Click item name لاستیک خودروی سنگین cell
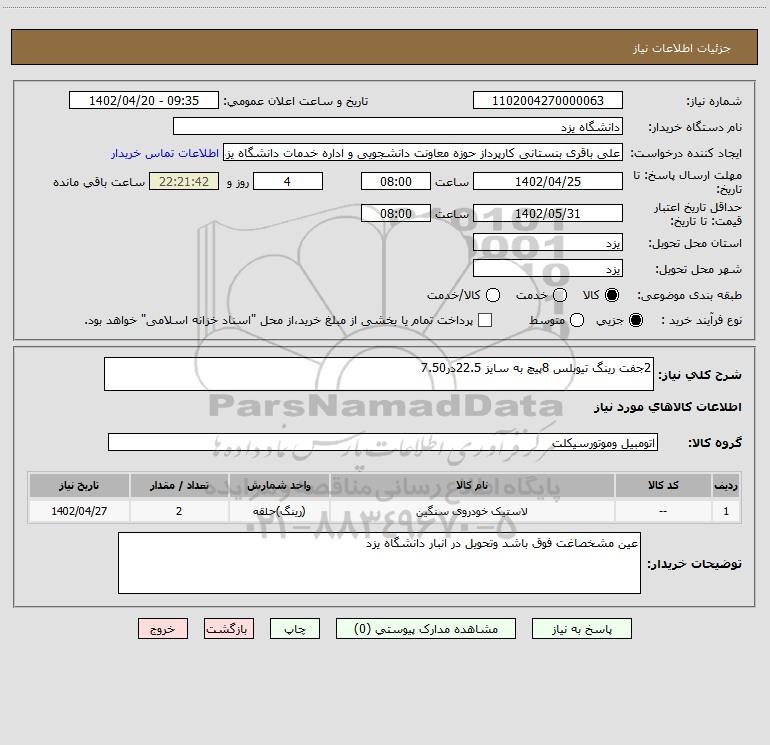770x745 pixels. click(x=472, y=511)
